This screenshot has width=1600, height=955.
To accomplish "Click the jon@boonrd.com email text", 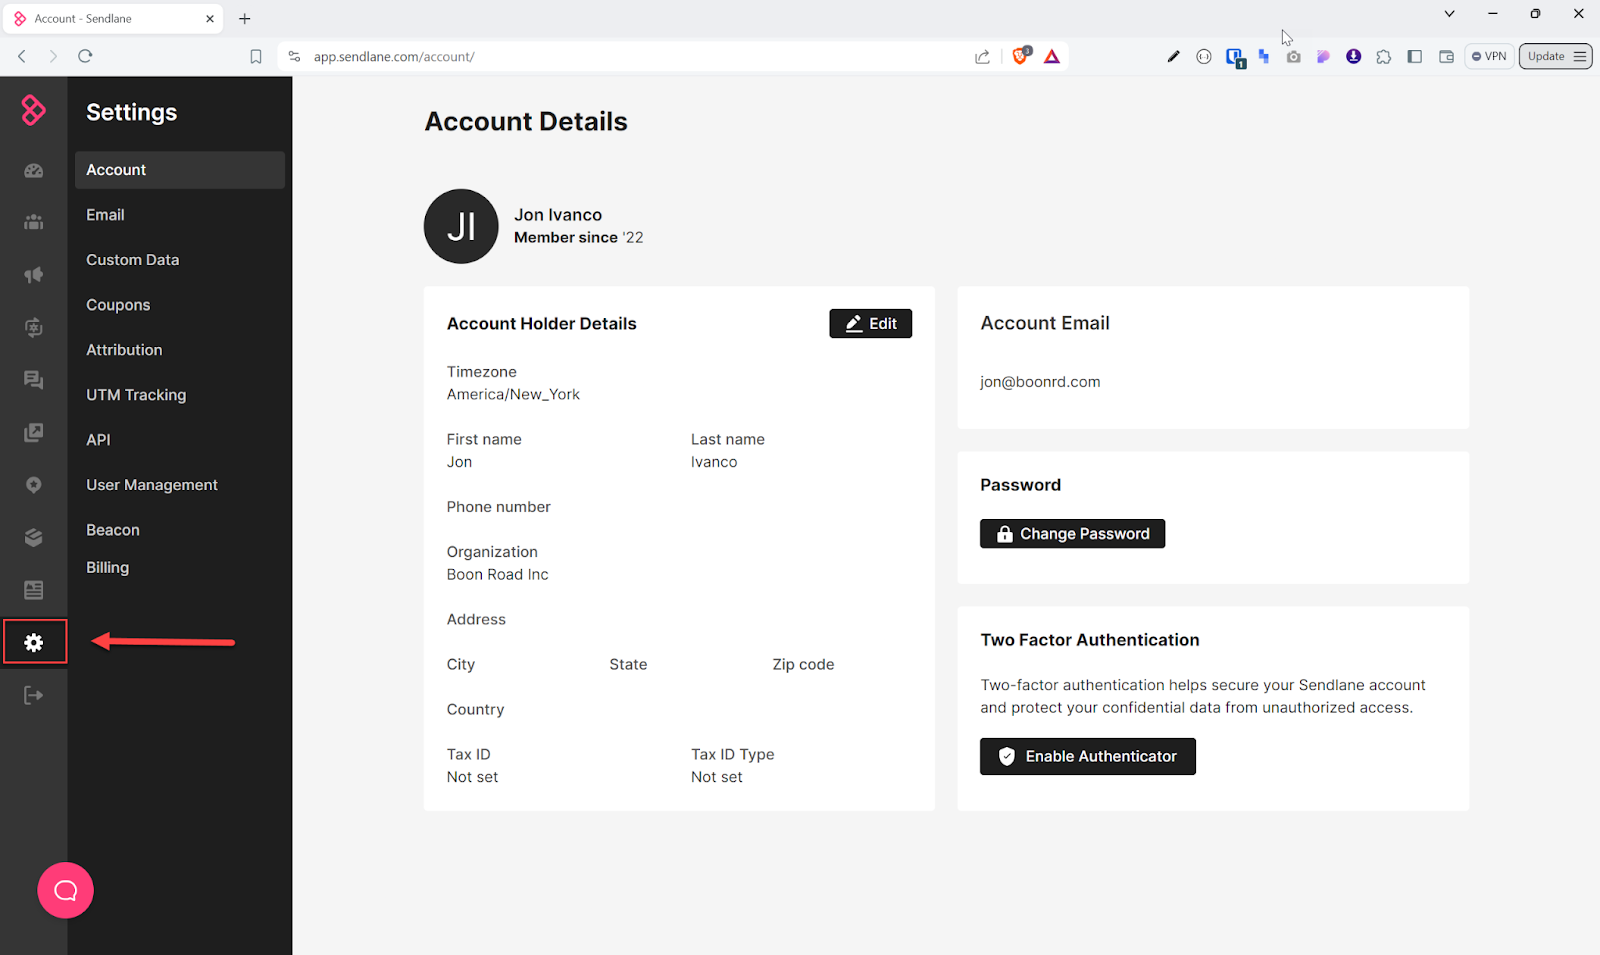I will pos(1040,382).
